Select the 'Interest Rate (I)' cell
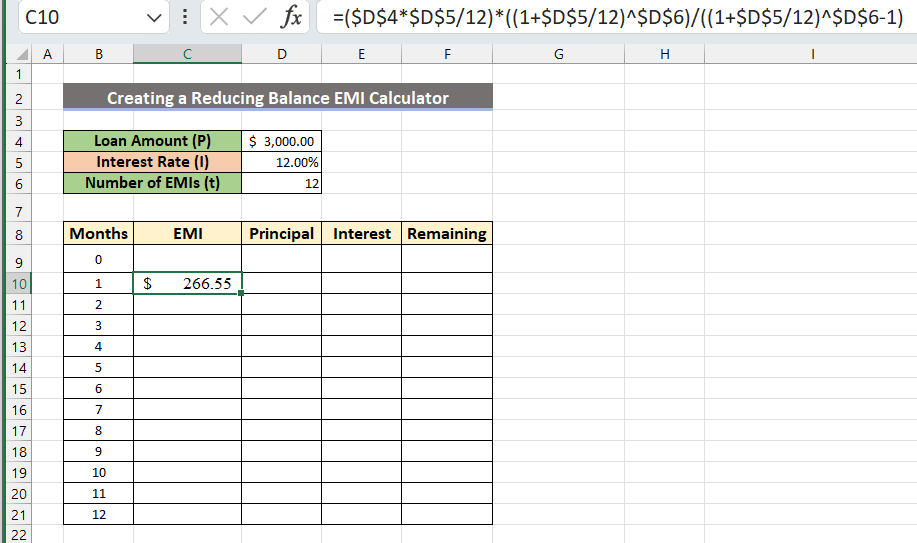This screenshot has height=543, width=917. [x=152, y=162]
